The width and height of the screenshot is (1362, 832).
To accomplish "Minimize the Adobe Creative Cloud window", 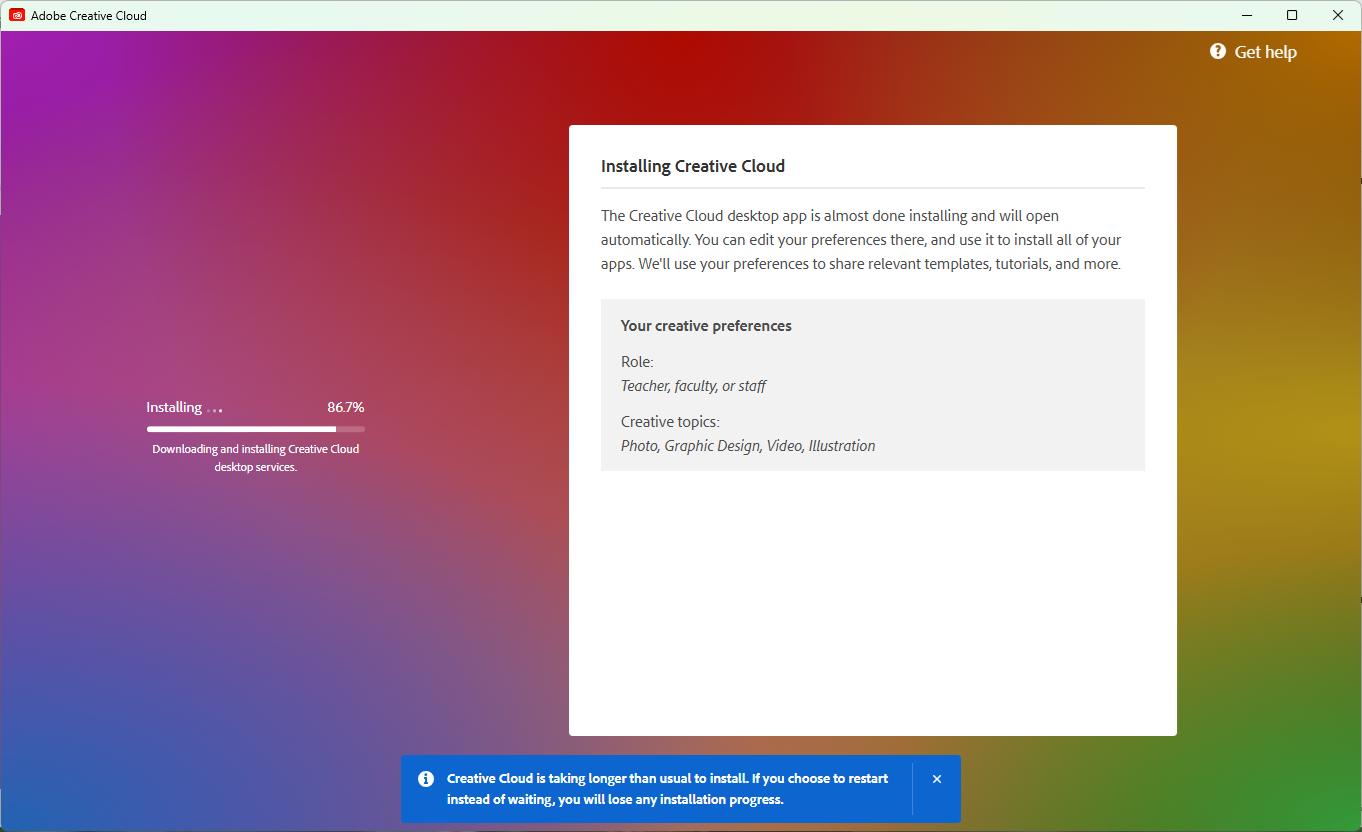I will pos(1247,15).
